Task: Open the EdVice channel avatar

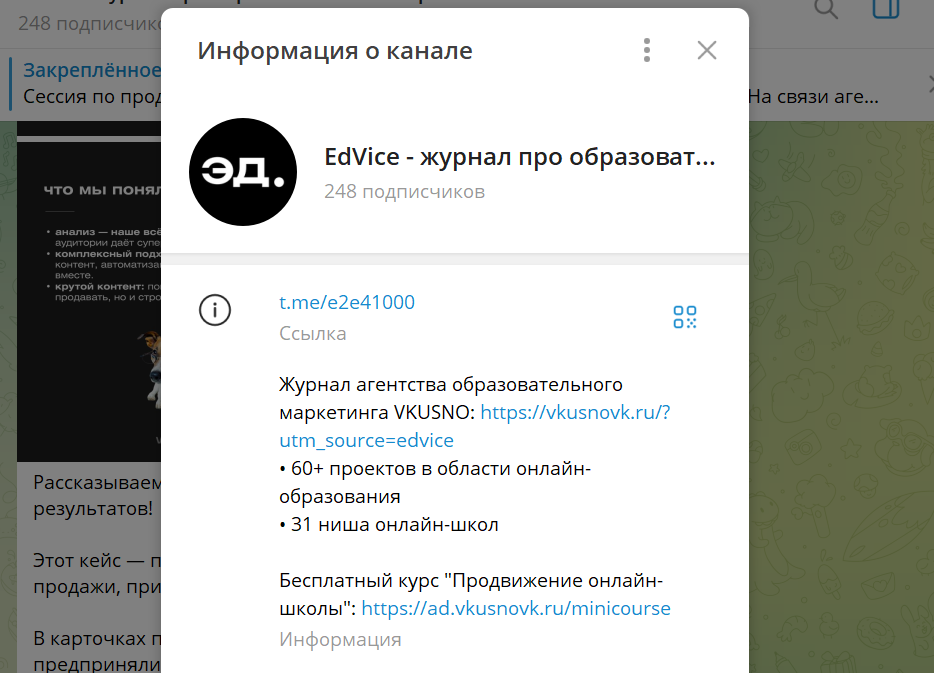Action: pyautogui.click(x=243, y=172)
